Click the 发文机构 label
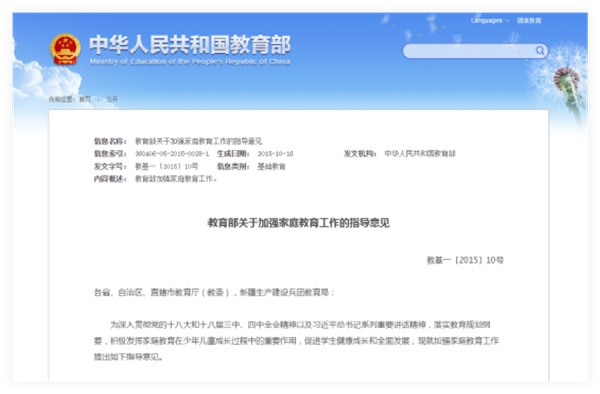Image resolution: width=600 pixels, height=394 pixels. 360,154
